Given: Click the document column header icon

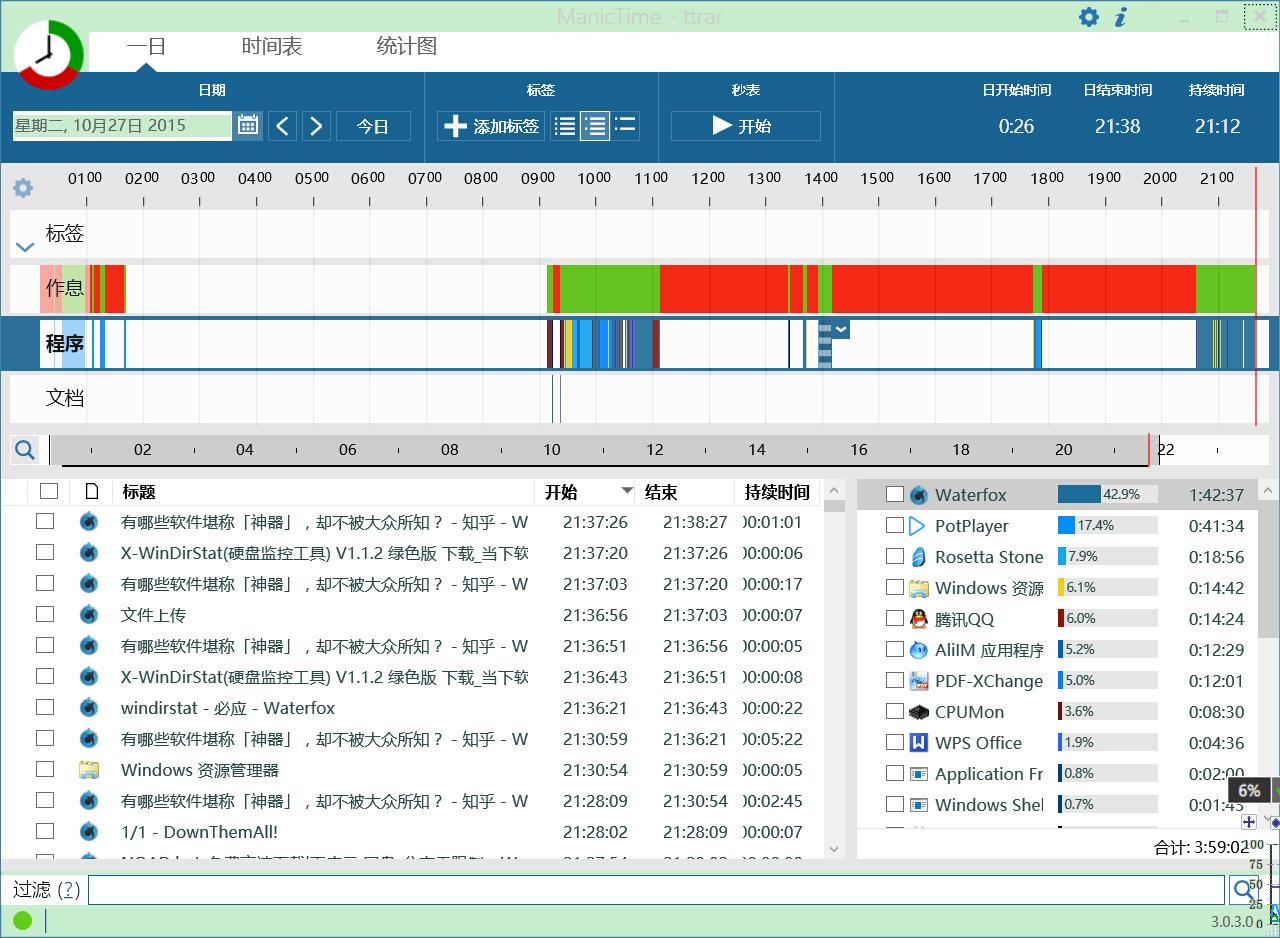Looking at the screenshot, I should click(x=92, y=491).
